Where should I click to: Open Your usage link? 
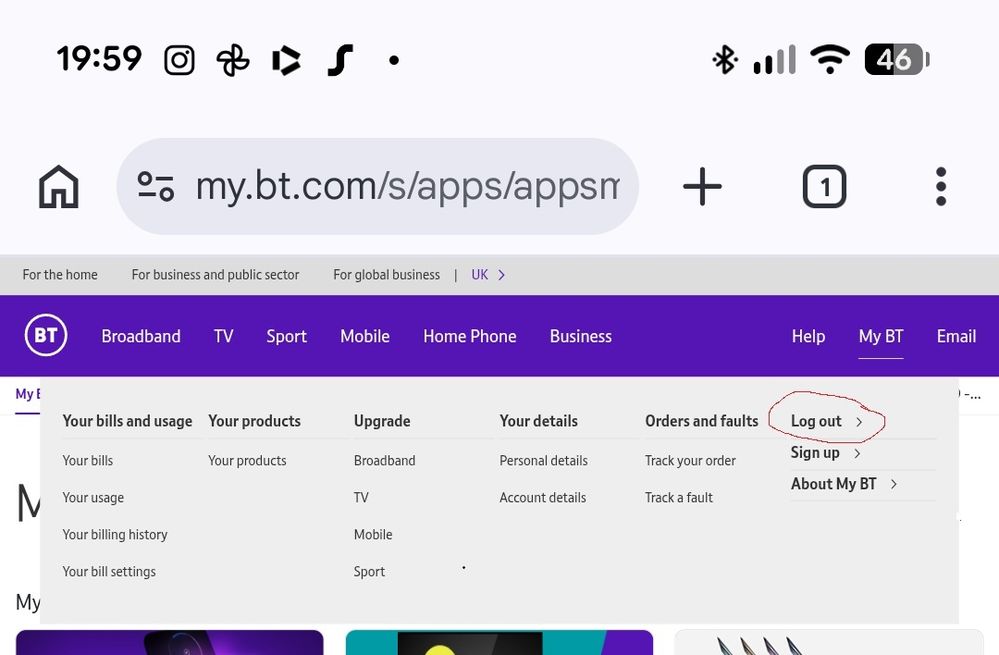[93, 498]
